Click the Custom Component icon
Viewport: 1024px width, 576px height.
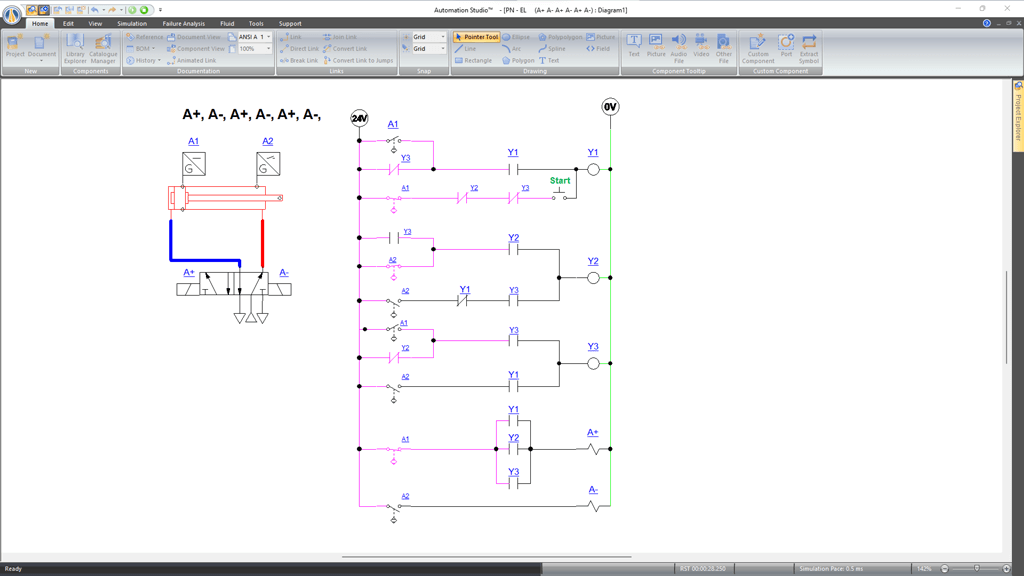point(758,47)
